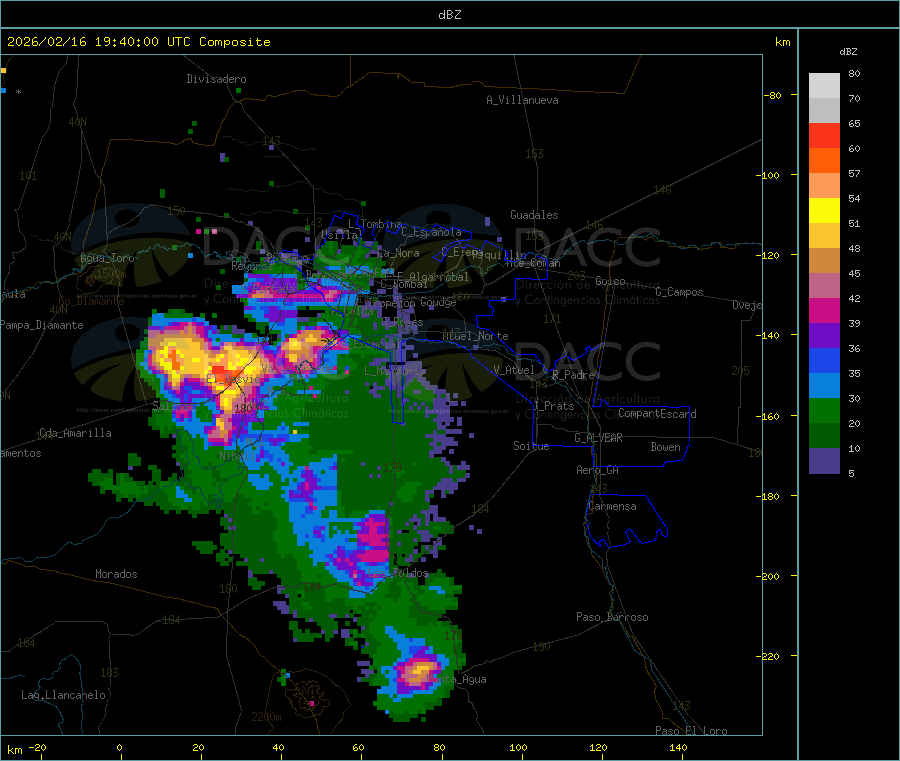Click the timestamp '2026/02/16 19:40:00 UTC Composite'
This screenshot has height=761, width=900.
pyautogui.click(x=138, y=42)
